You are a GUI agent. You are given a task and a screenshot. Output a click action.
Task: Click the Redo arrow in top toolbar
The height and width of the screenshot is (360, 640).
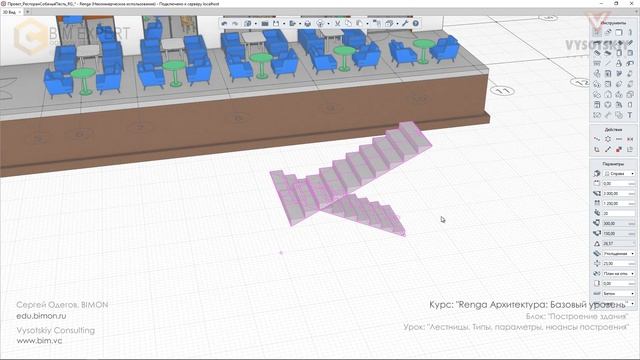[x=235, y=24]
